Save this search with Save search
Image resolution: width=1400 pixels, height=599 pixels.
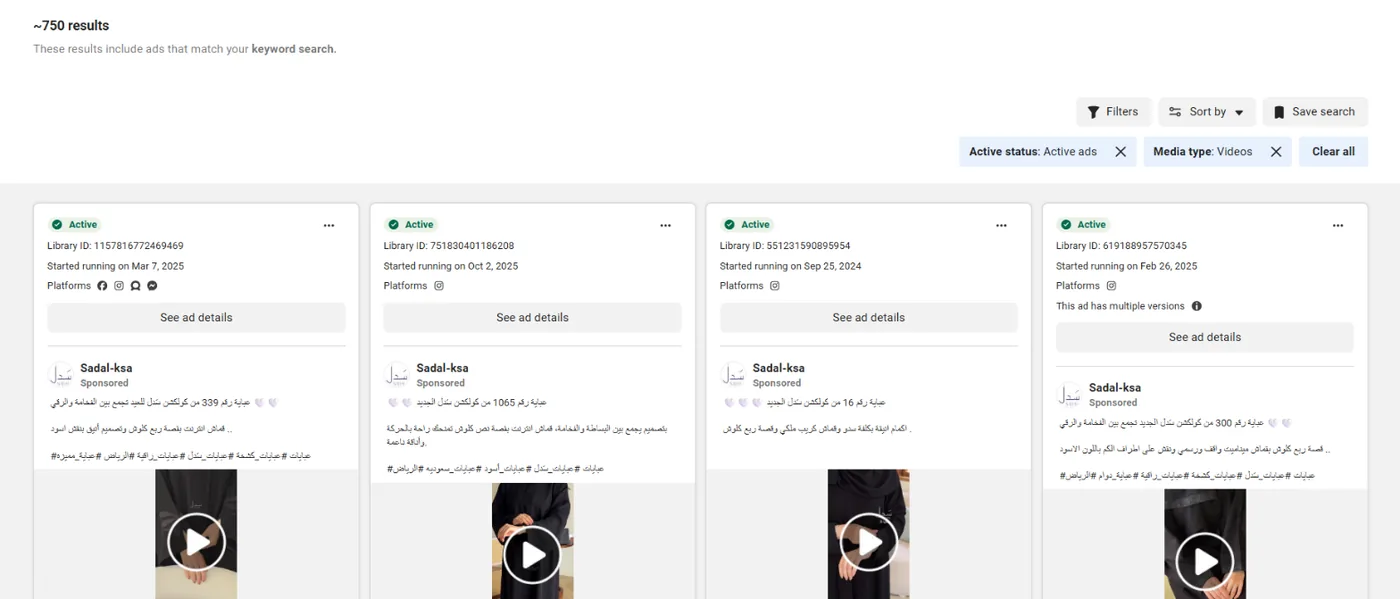click(1315, 112)
